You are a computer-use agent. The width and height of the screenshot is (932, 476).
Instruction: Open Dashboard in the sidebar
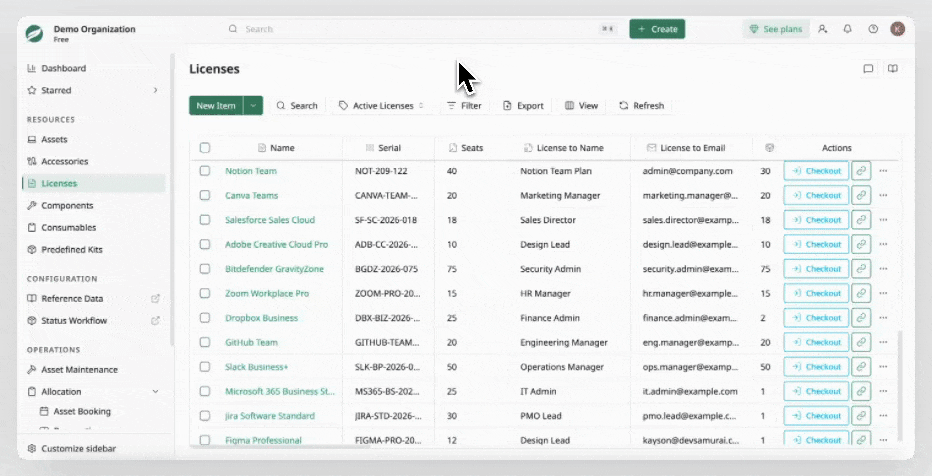(64, 68)
